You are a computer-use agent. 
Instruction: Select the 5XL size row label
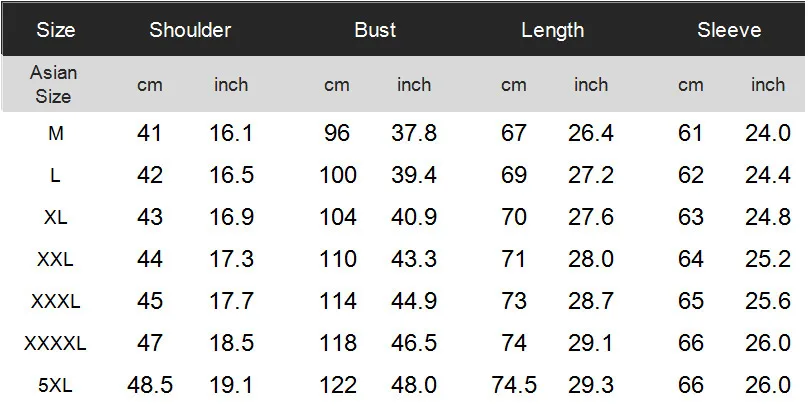[55, 385]
